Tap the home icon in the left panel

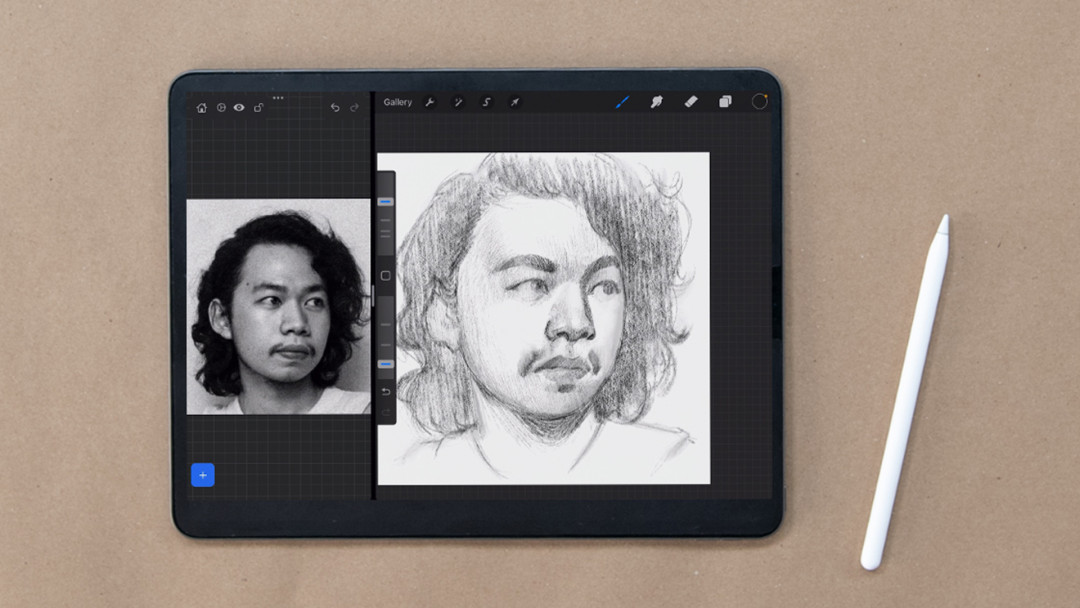(x=203, y=107)
